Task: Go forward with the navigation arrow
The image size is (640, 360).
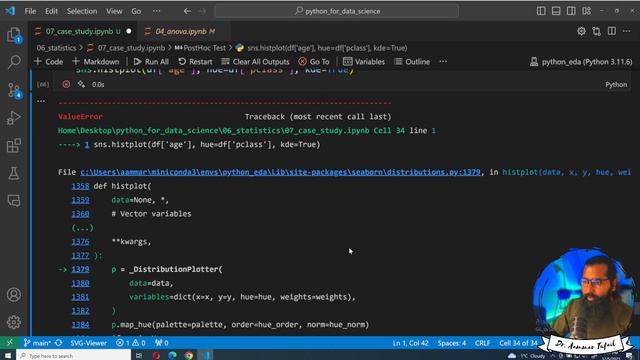Action: [x=202, y=11]
